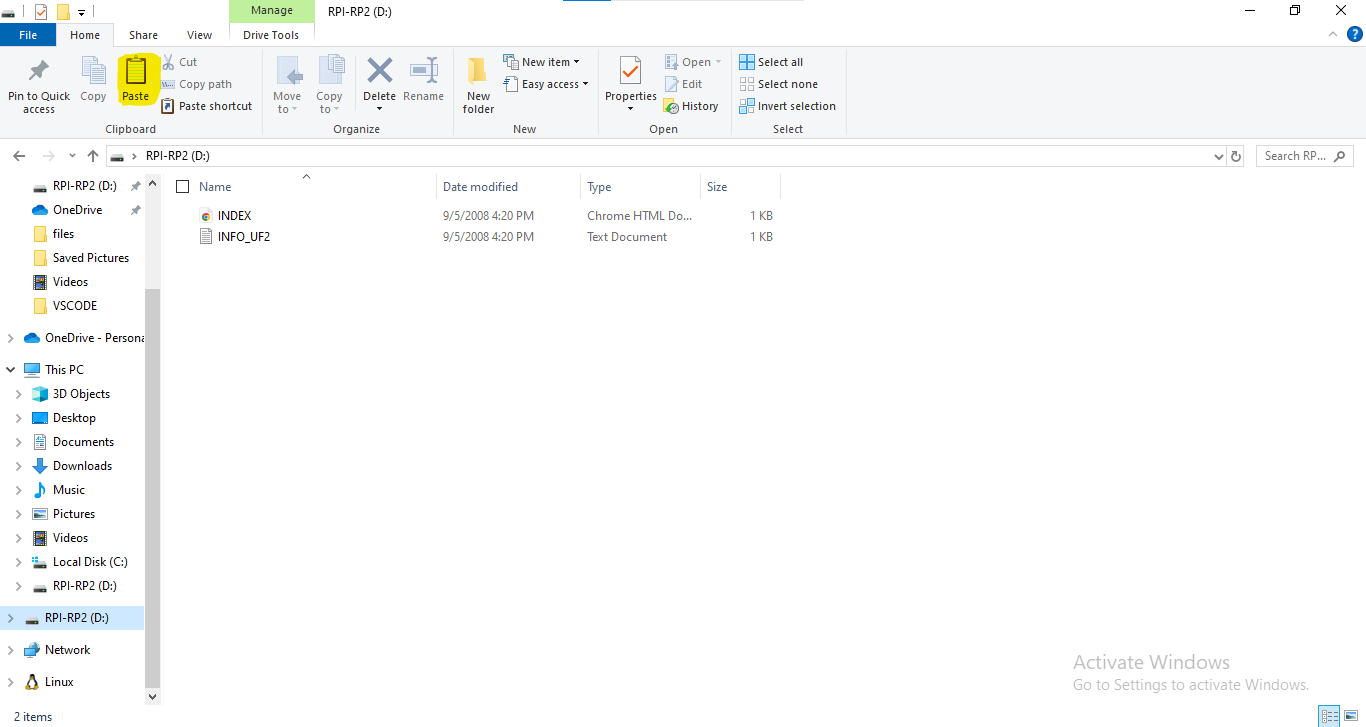Sort by the Date modified column header

click(508, 187)
